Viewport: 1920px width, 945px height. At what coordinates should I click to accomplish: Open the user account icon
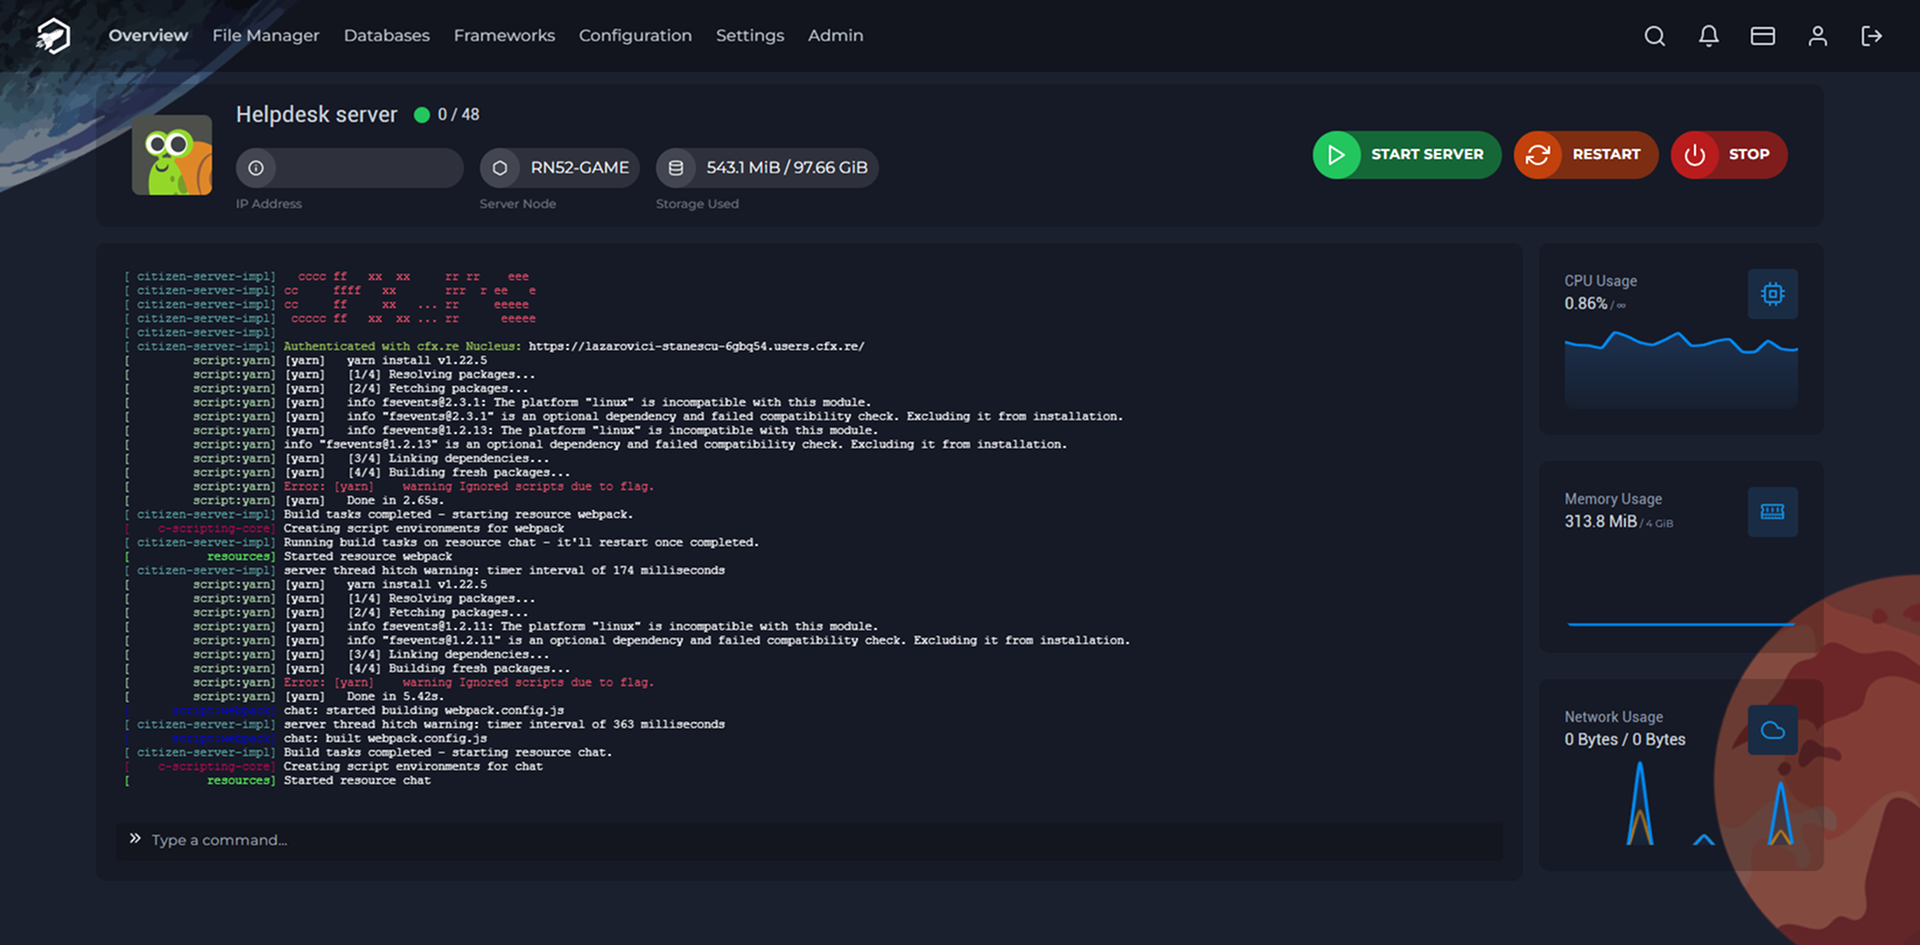1818,36
